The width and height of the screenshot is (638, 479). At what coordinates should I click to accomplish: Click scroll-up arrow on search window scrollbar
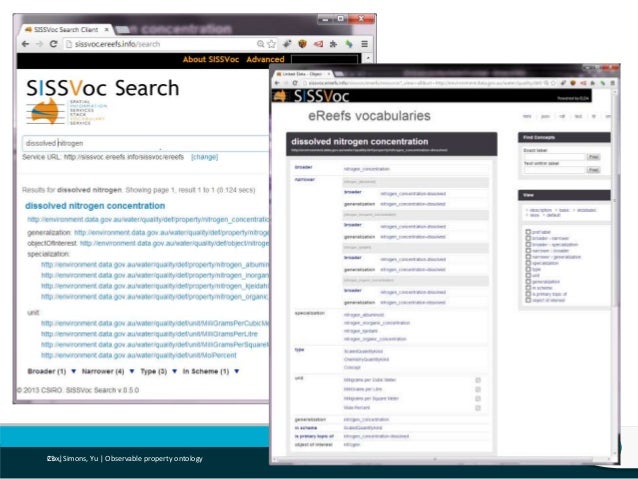click(367, 59)
